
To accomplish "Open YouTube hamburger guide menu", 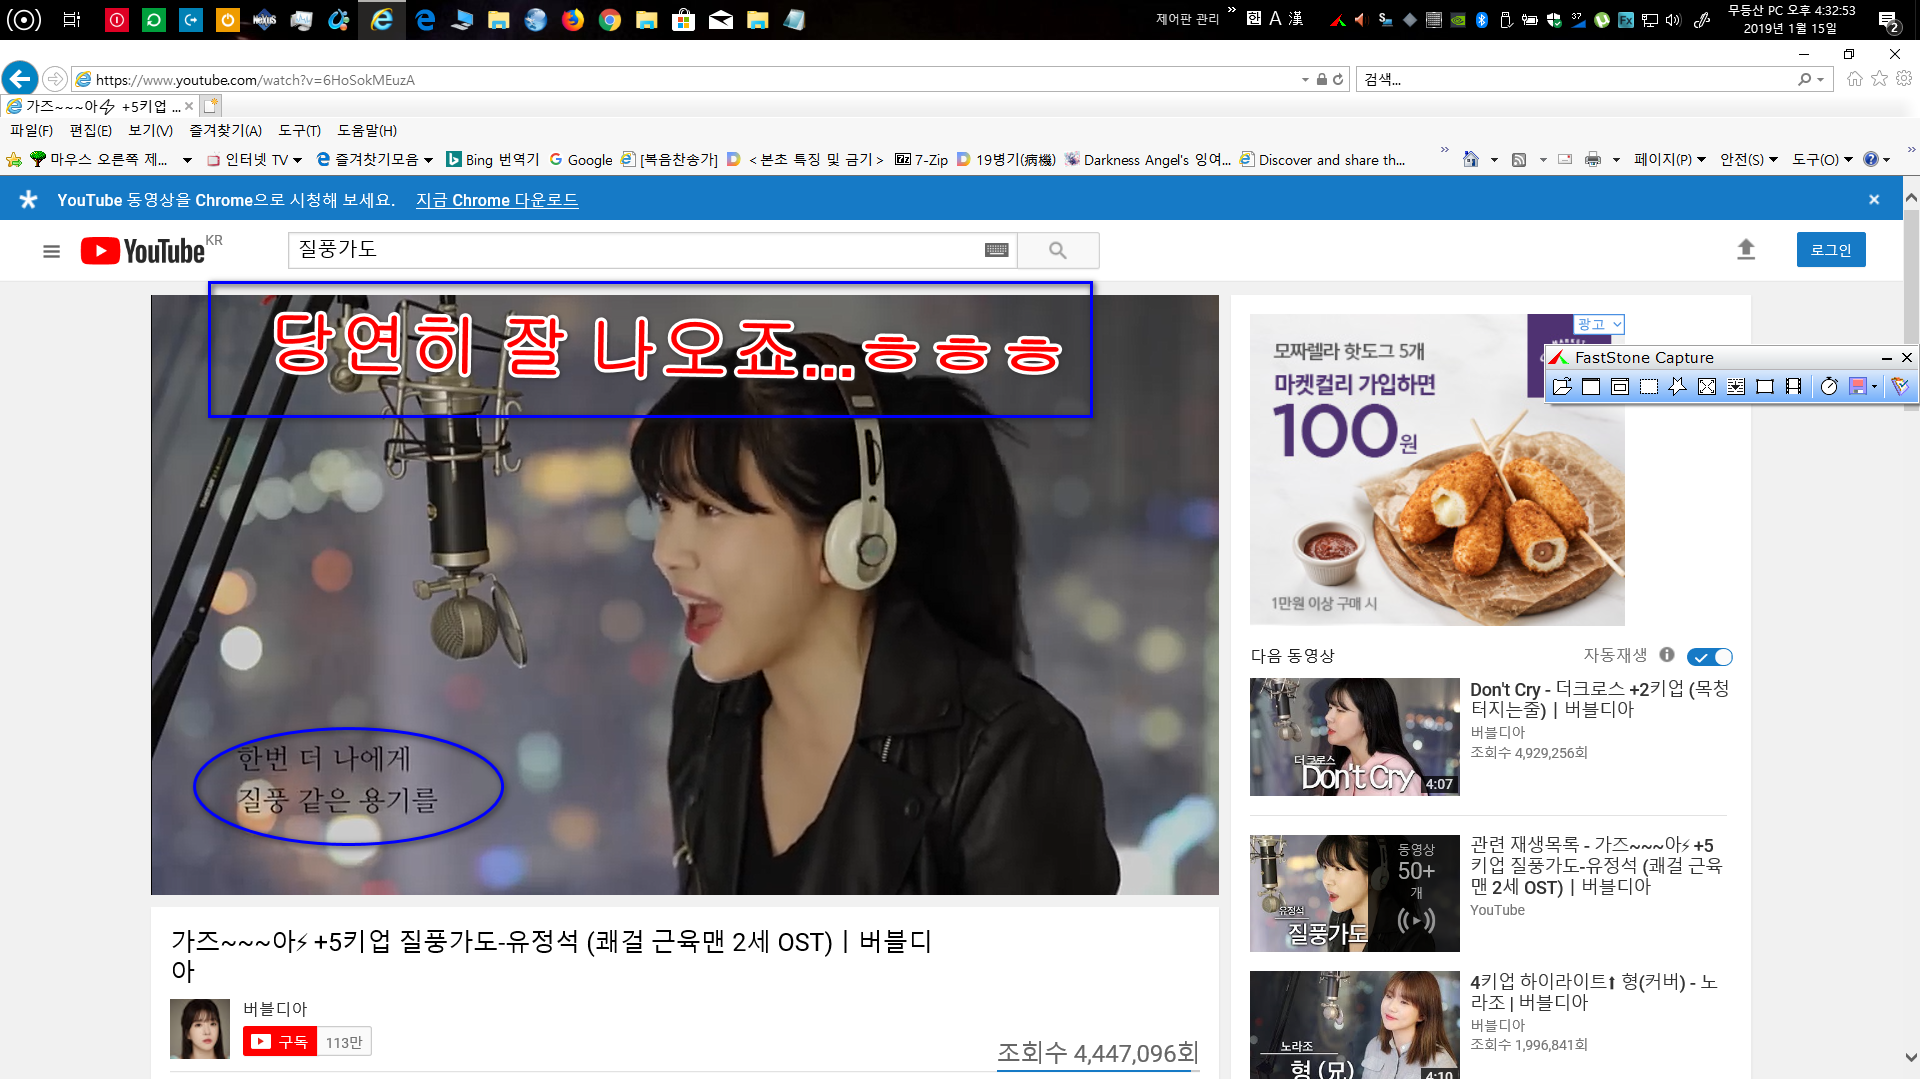I will pyautogui.click(x=52, y=251).
